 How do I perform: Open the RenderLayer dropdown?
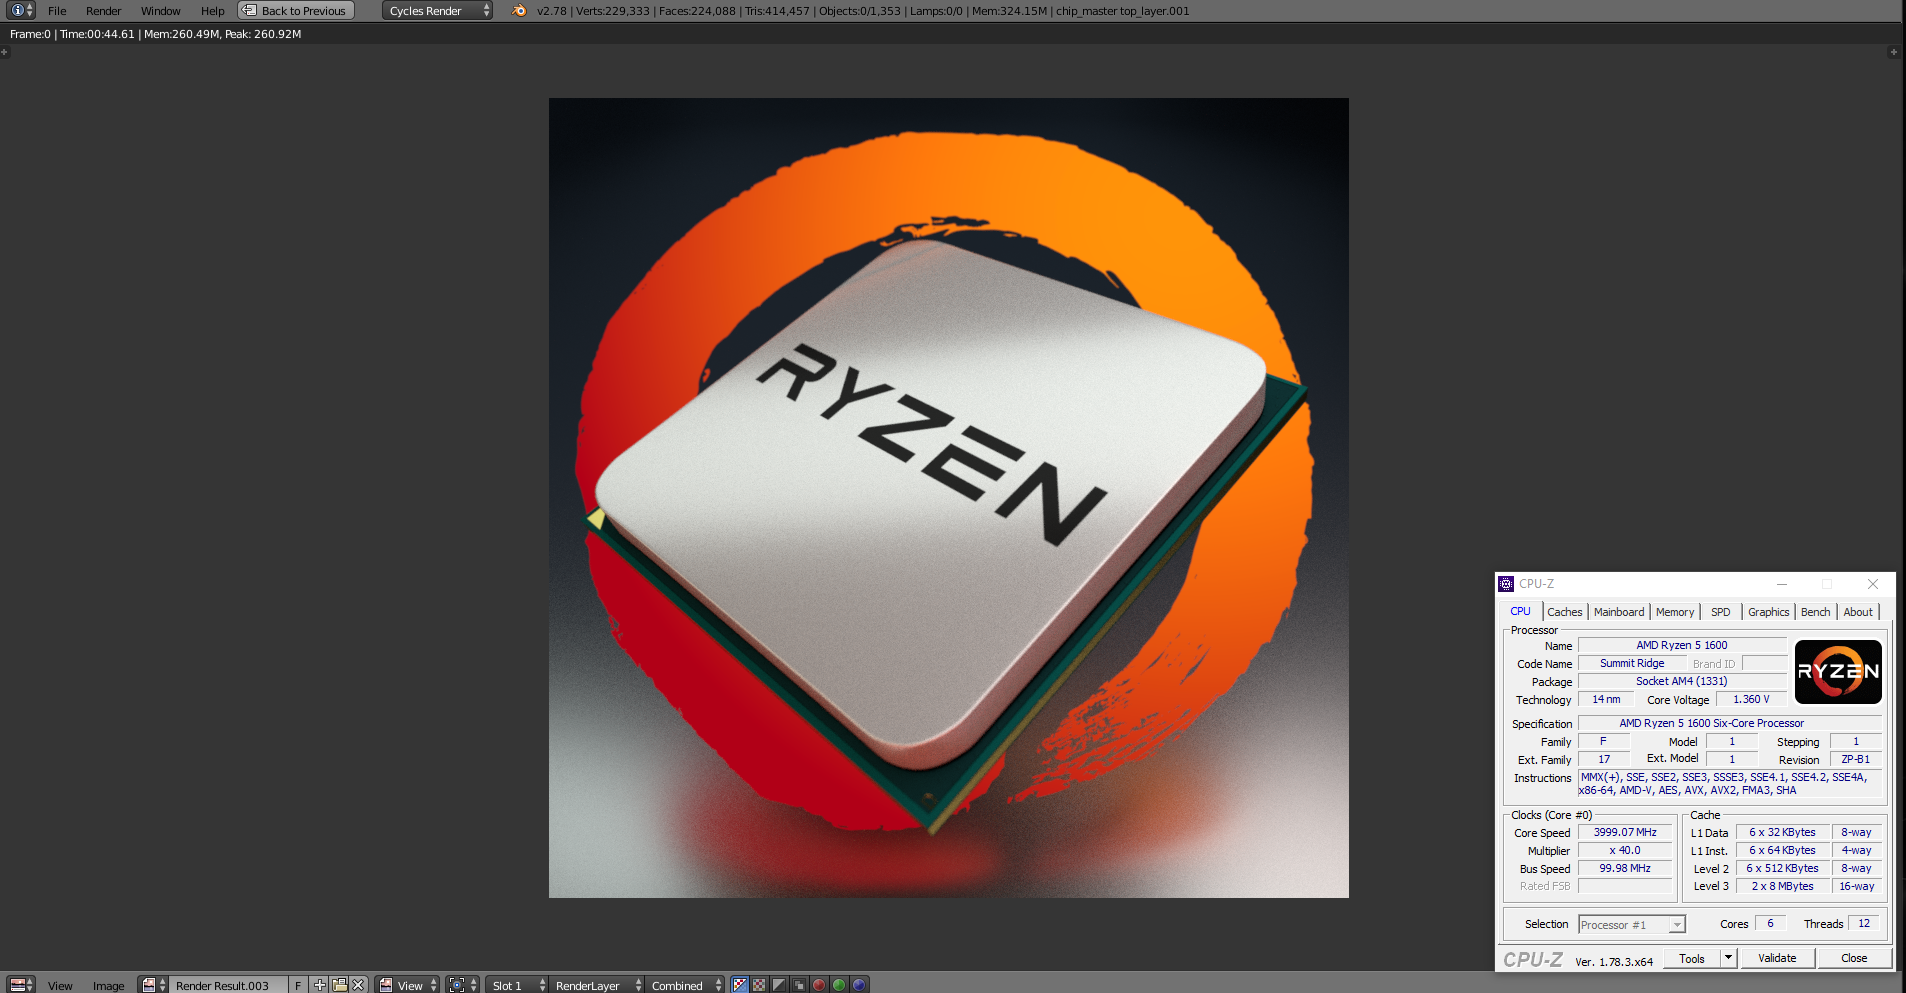pyautogui.click(x=597, y=985)
